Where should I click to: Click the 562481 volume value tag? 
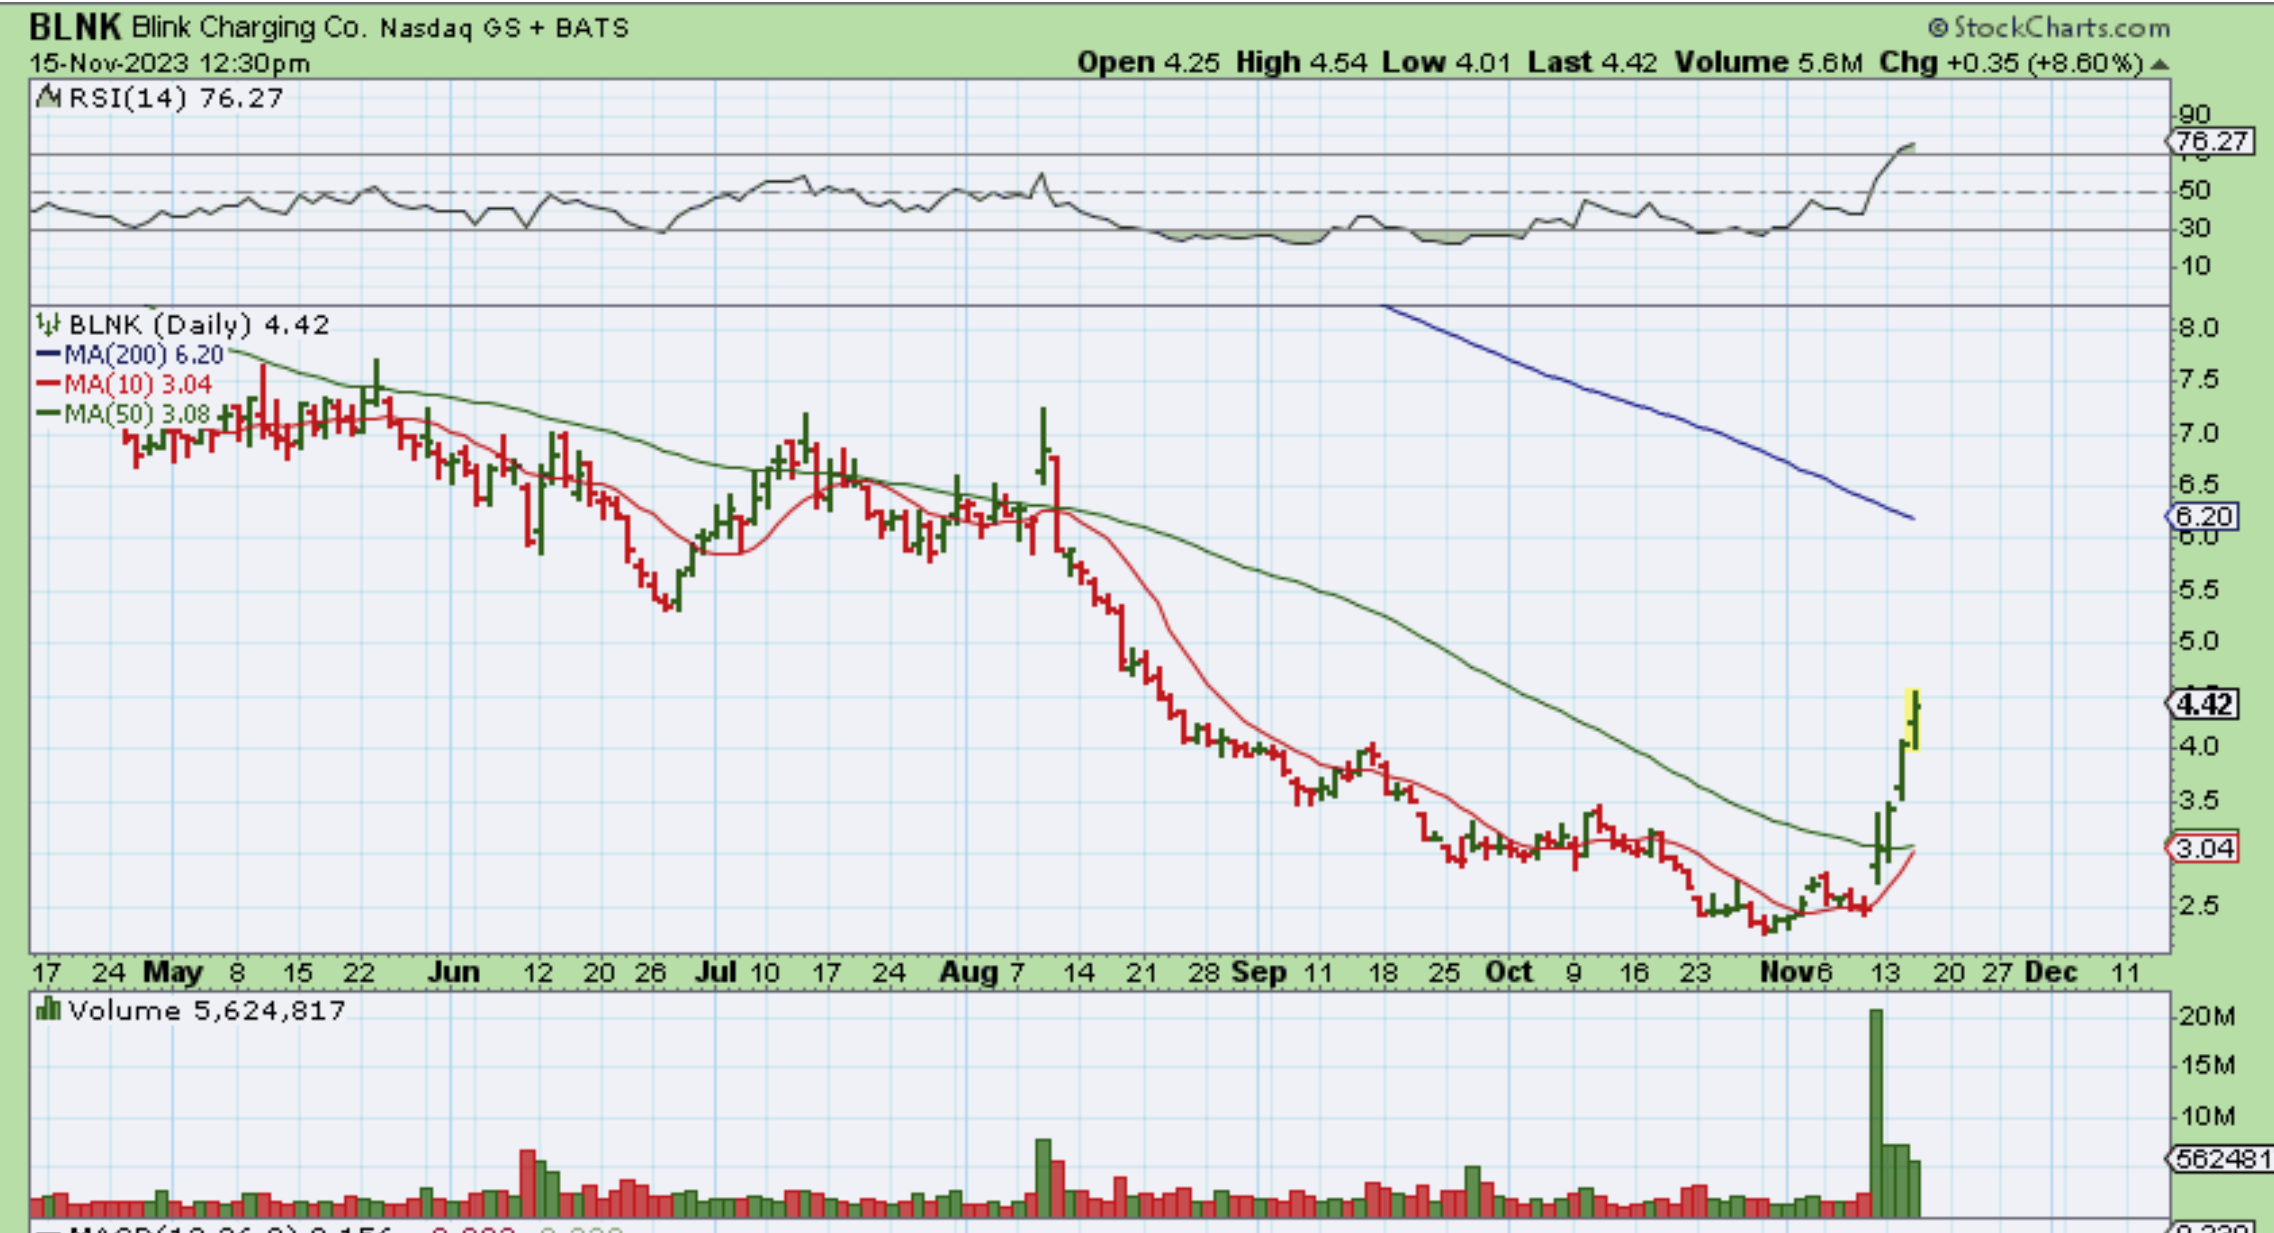click(2222, 1159)
